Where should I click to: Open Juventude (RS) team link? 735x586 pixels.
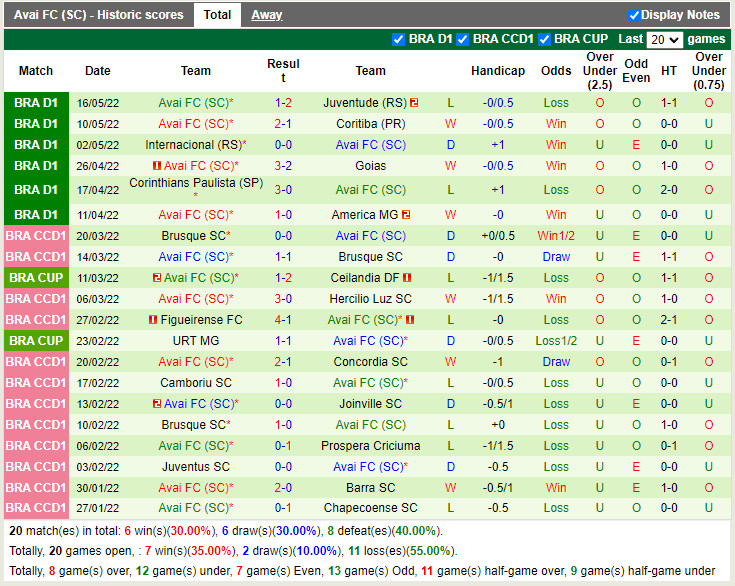click(365, 103)
